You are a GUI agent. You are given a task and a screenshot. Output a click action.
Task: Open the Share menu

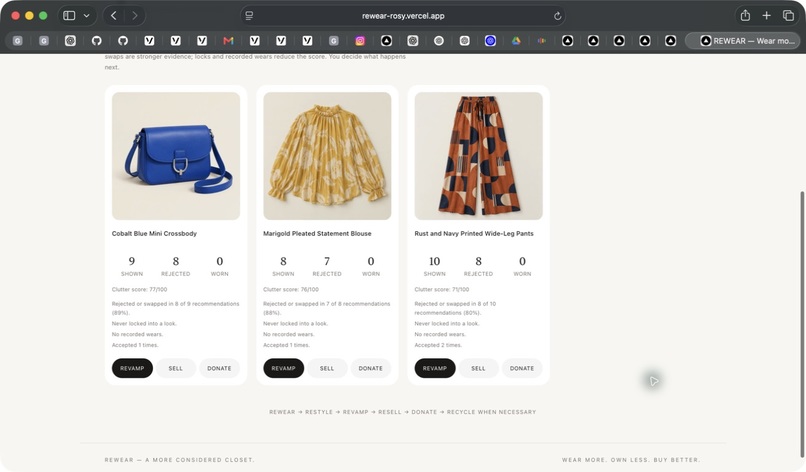745,15
